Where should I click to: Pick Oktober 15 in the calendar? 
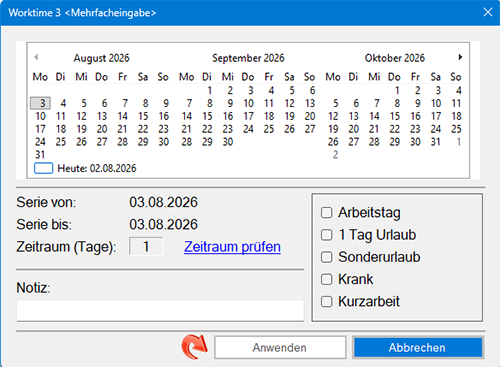click(x=395, y=116)
